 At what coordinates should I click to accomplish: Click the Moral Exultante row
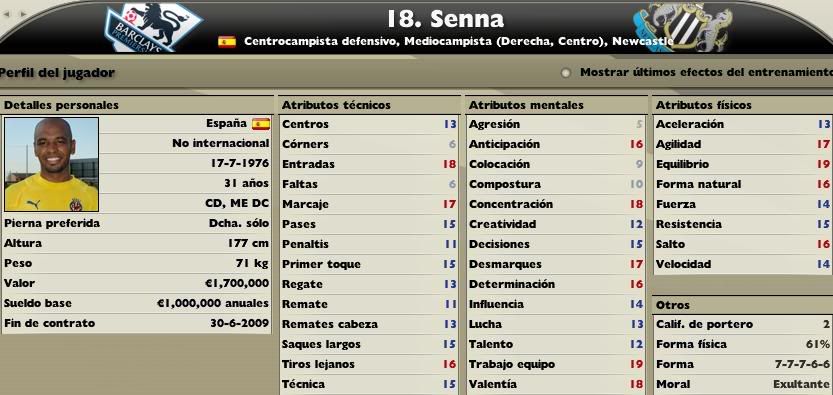point(743,384)
